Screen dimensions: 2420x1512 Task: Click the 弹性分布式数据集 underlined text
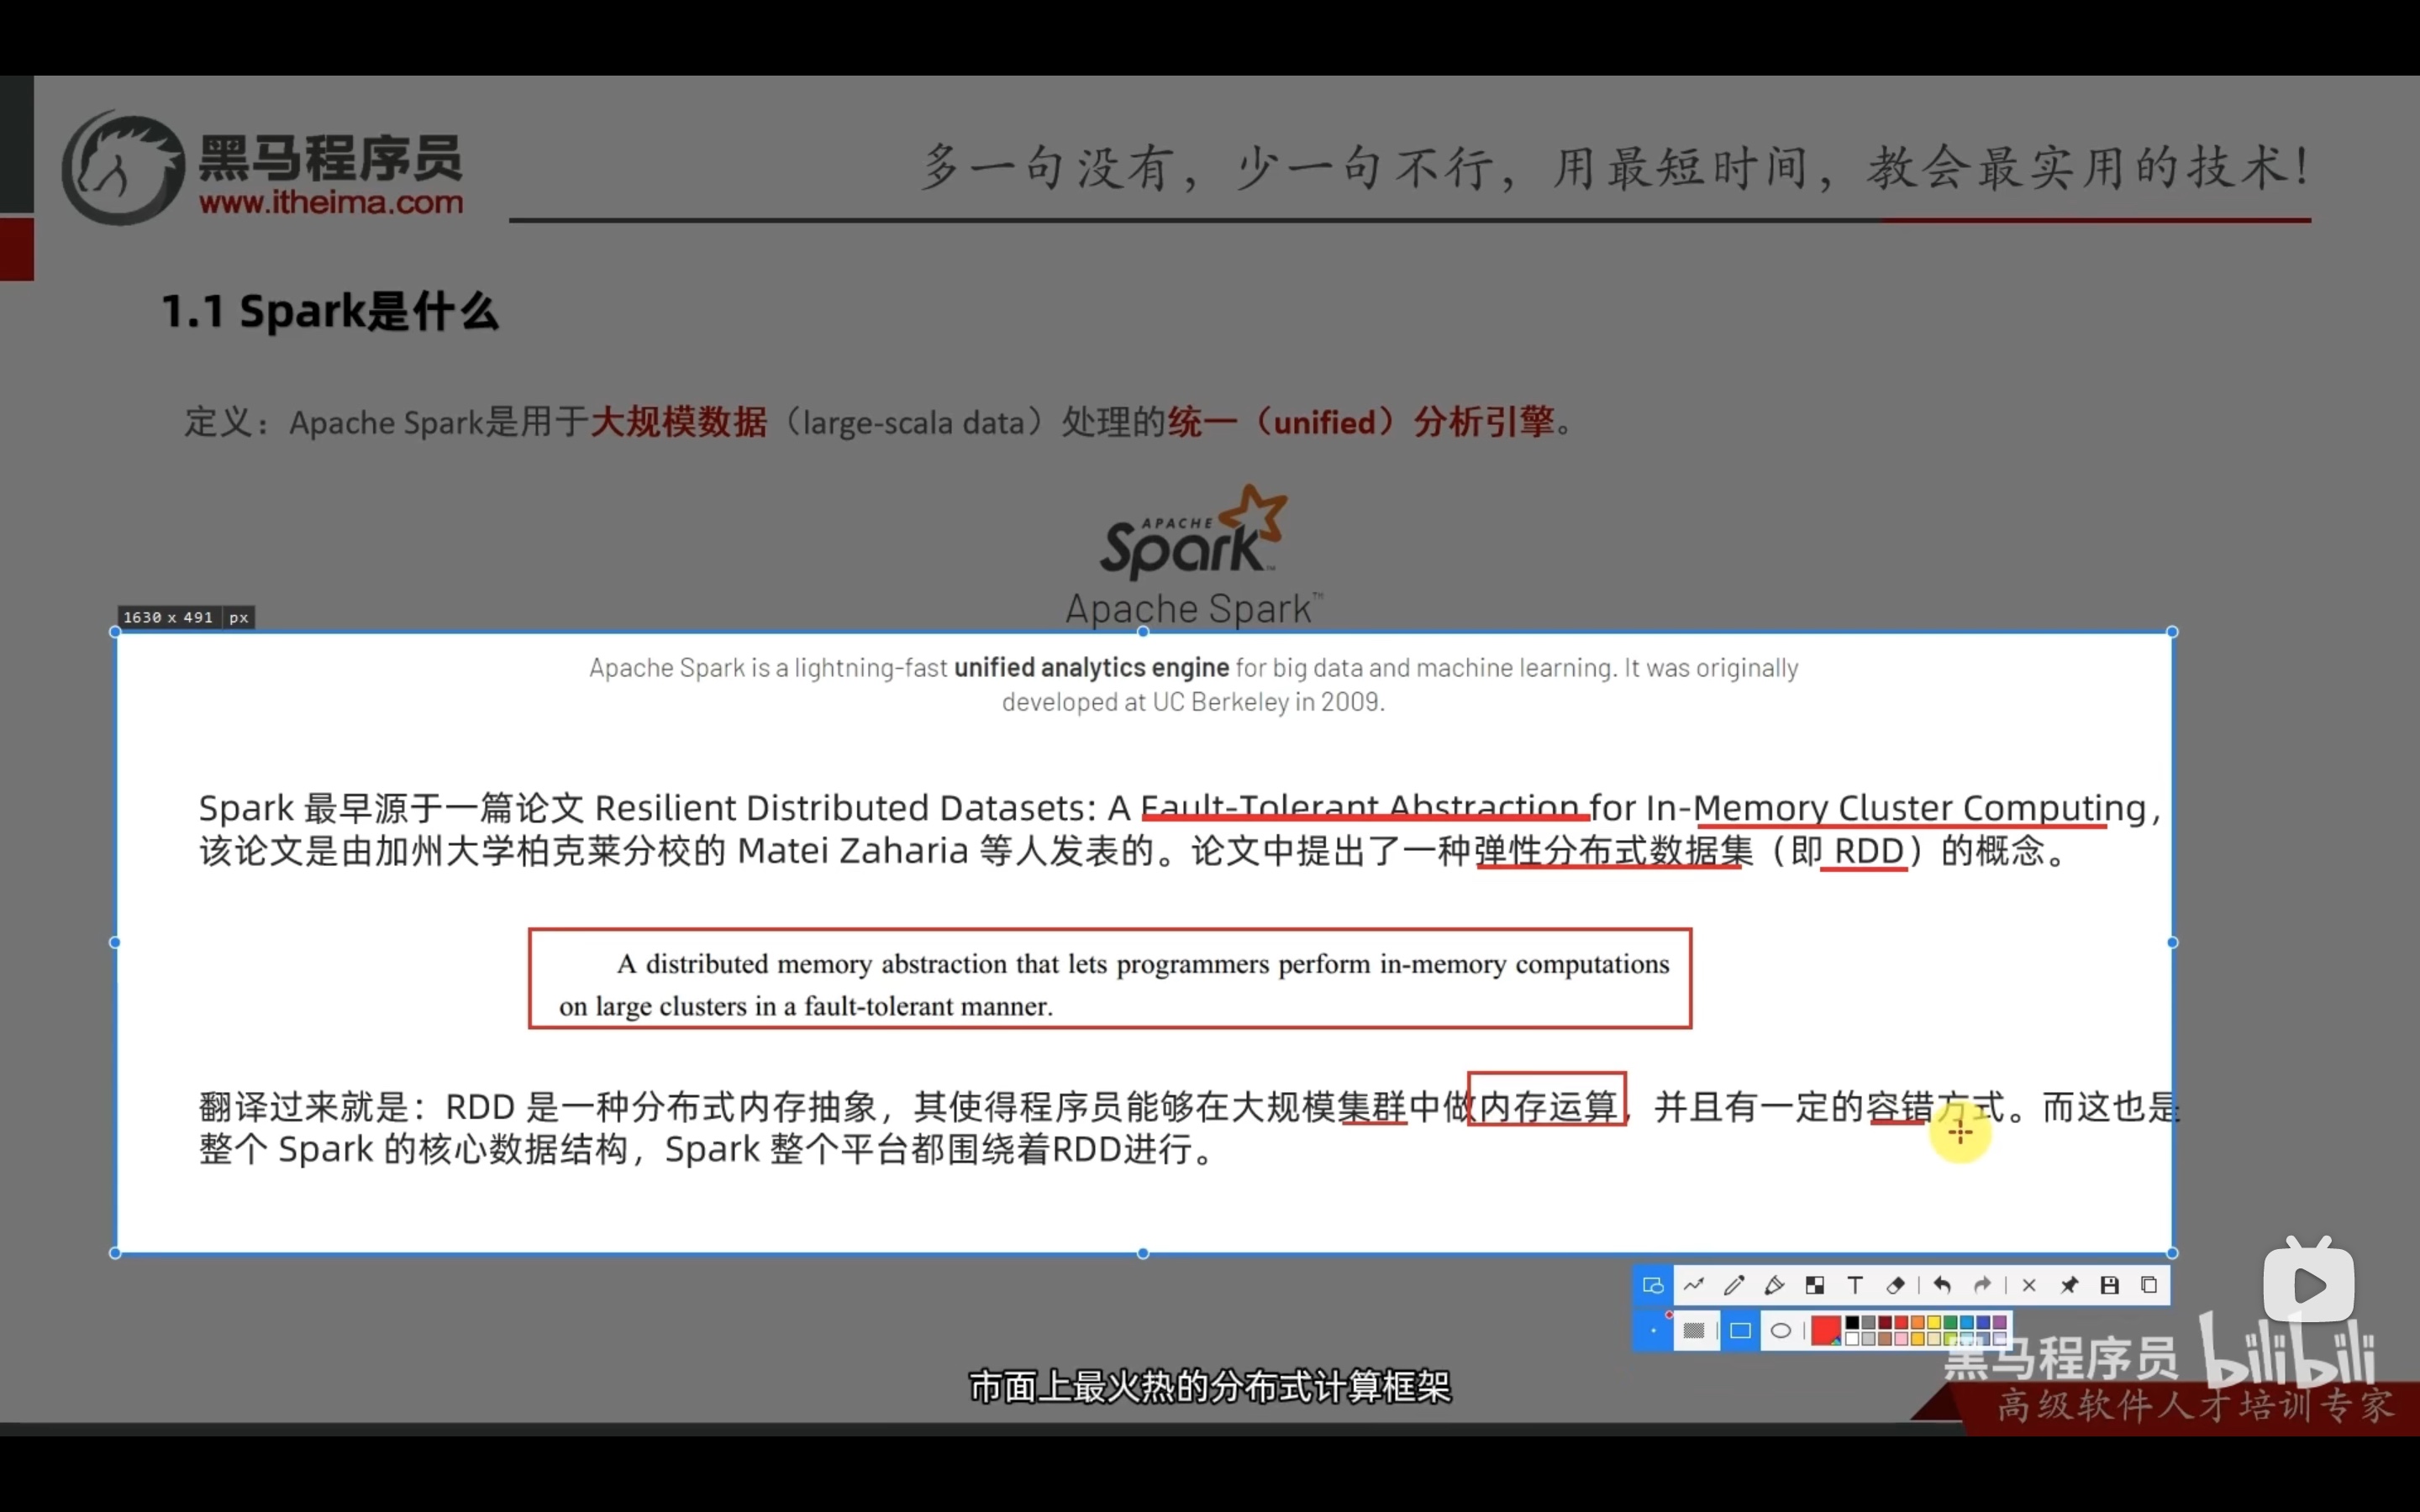pyautogui.click(x=1614, y=850)
